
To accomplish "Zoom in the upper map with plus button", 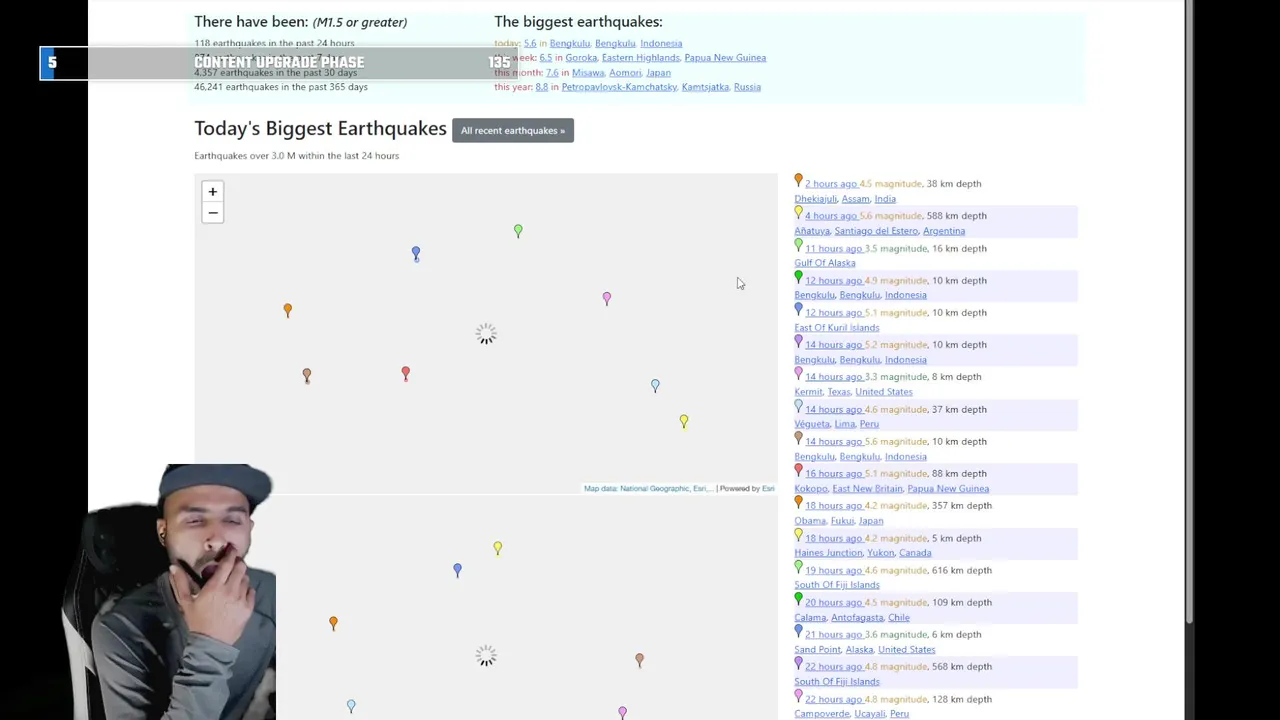I will coord(212,191).
